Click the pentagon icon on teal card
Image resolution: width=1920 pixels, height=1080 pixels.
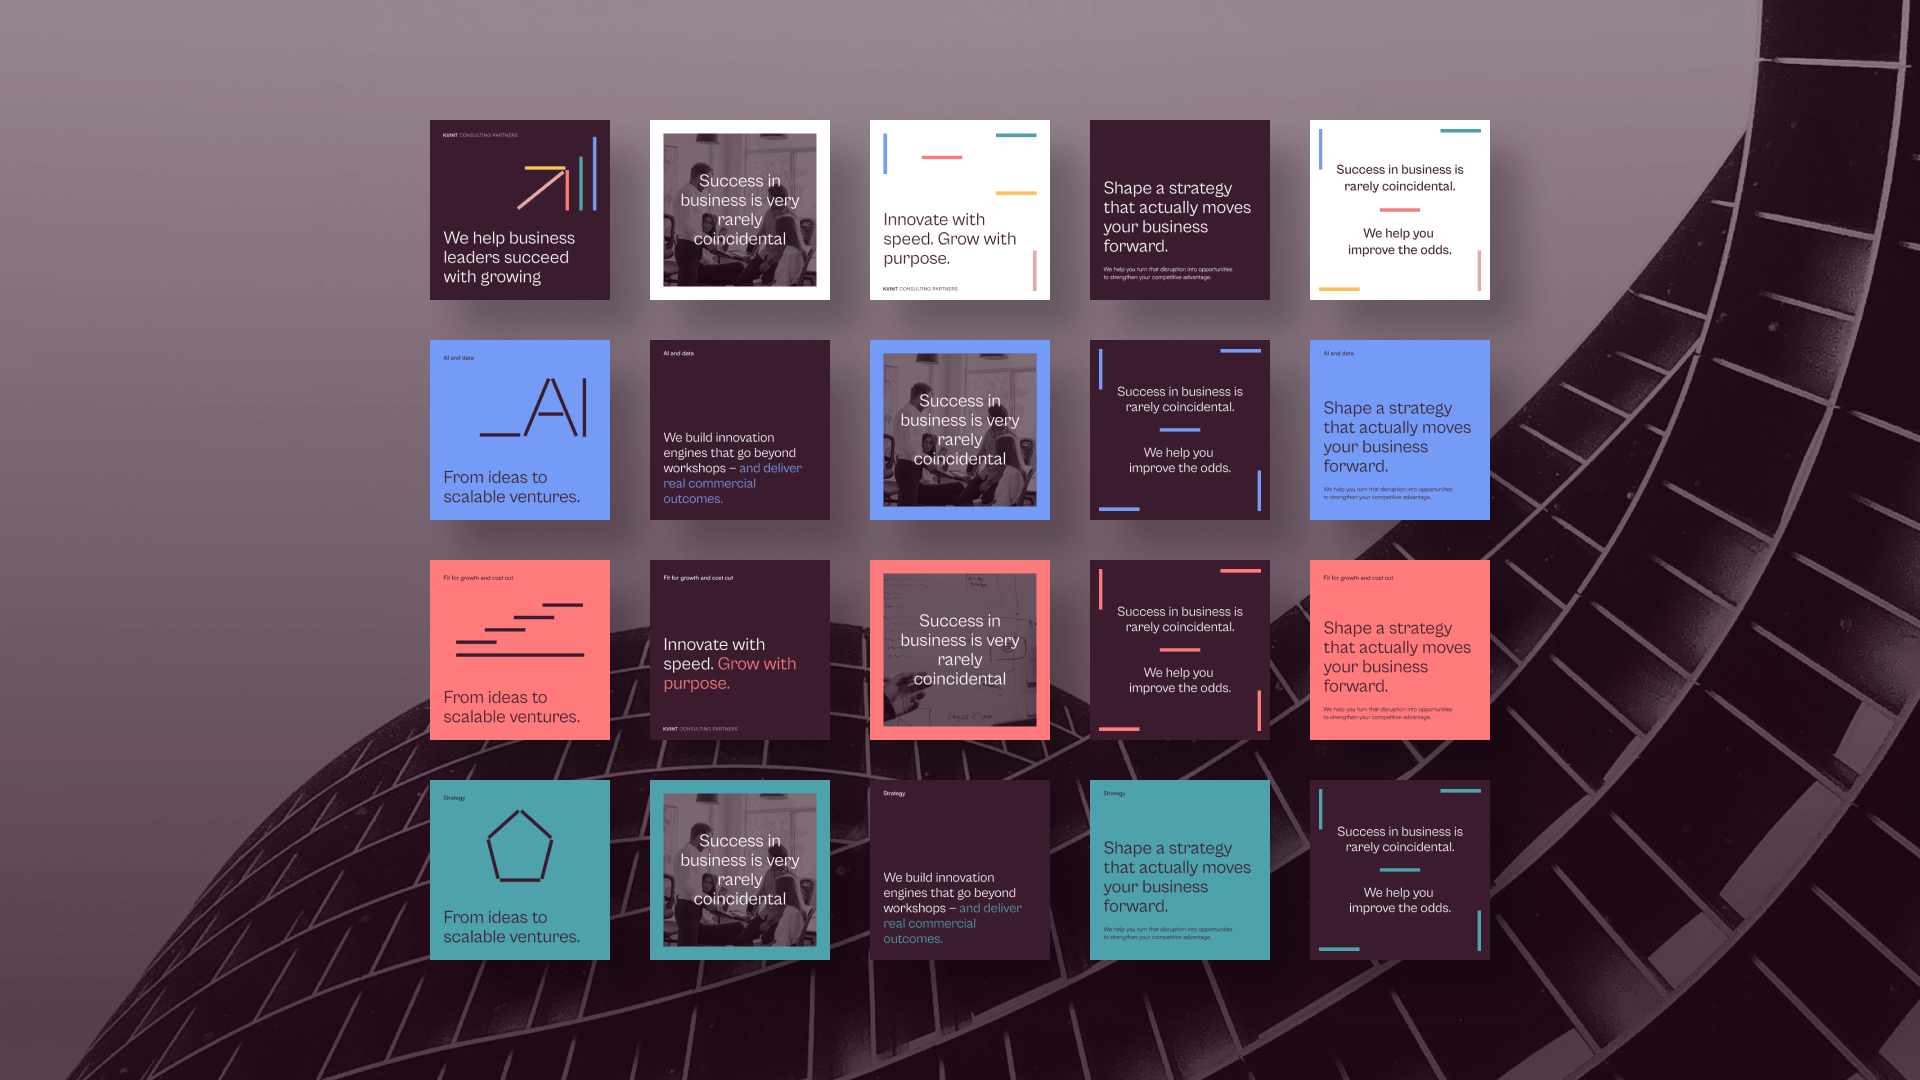[519, 847]
